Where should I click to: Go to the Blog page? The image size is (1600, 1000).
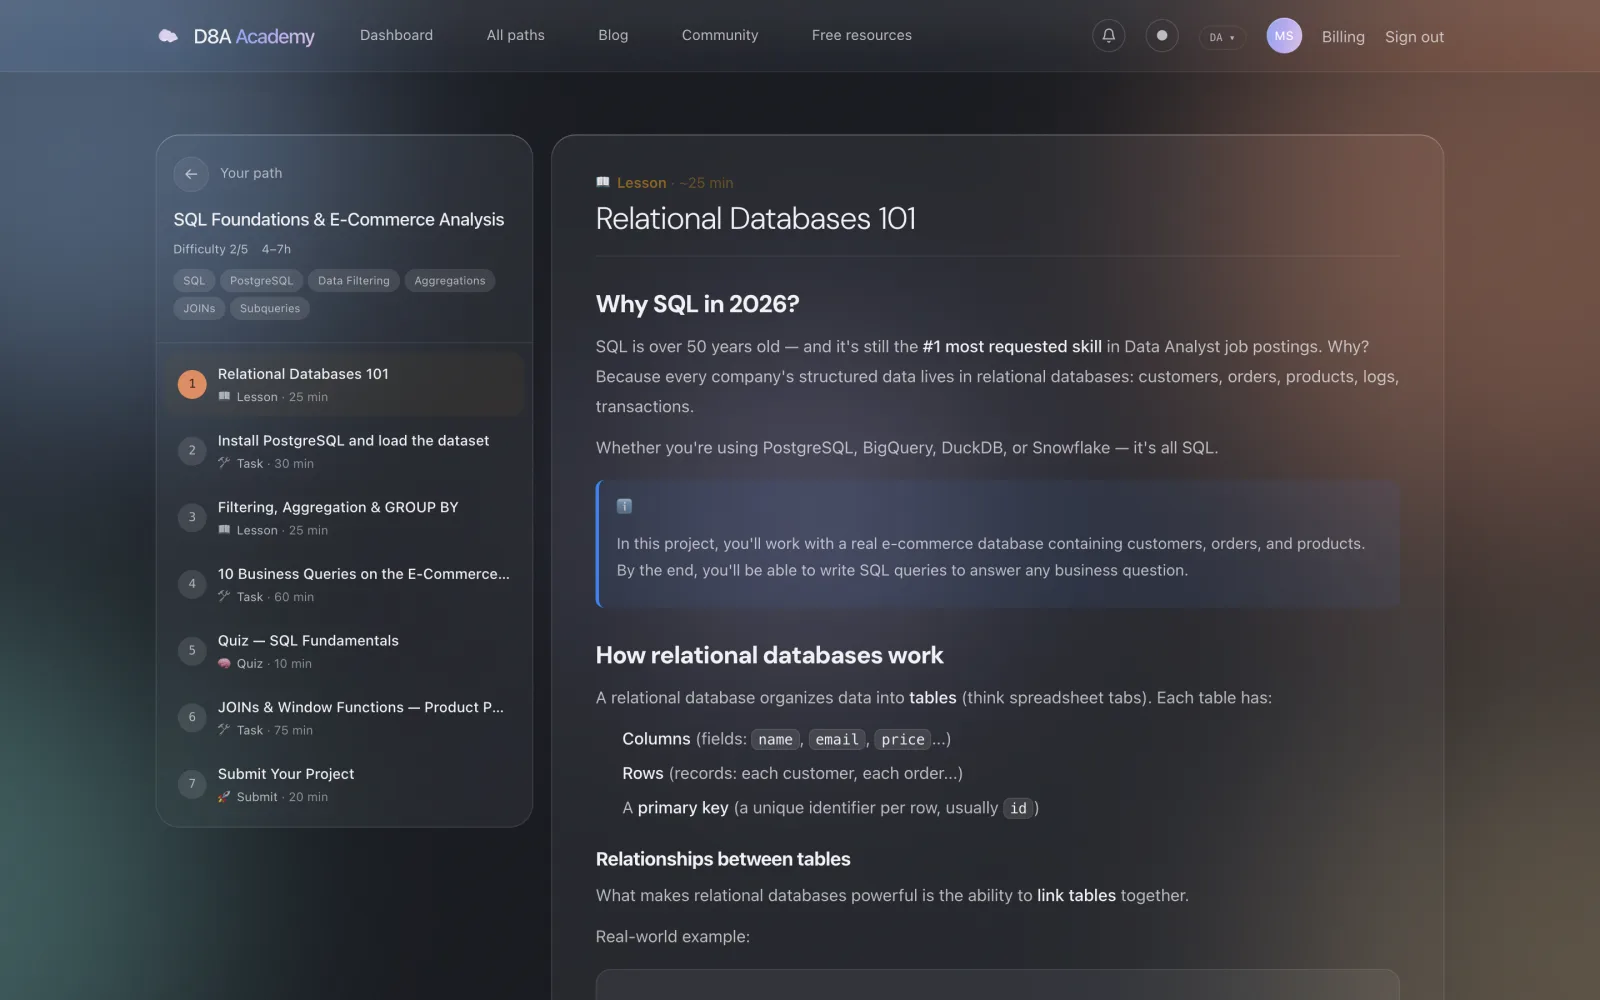click(x=613, y=35)
